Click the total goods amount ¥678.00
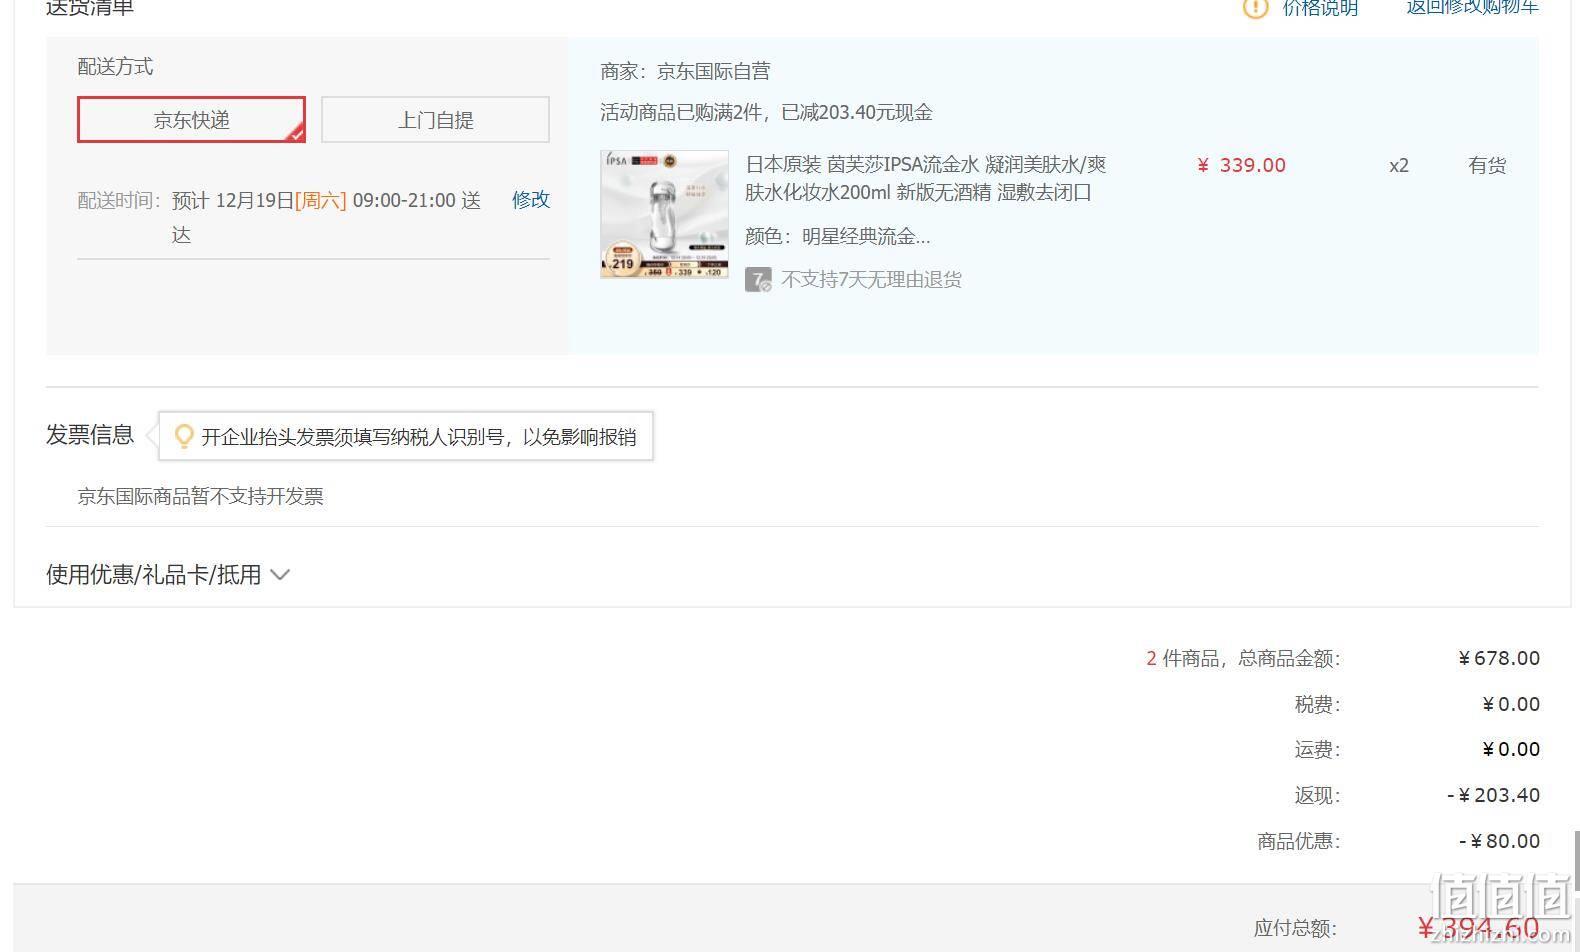This screenshot has width=1580, height=952. click(1499, 658)
